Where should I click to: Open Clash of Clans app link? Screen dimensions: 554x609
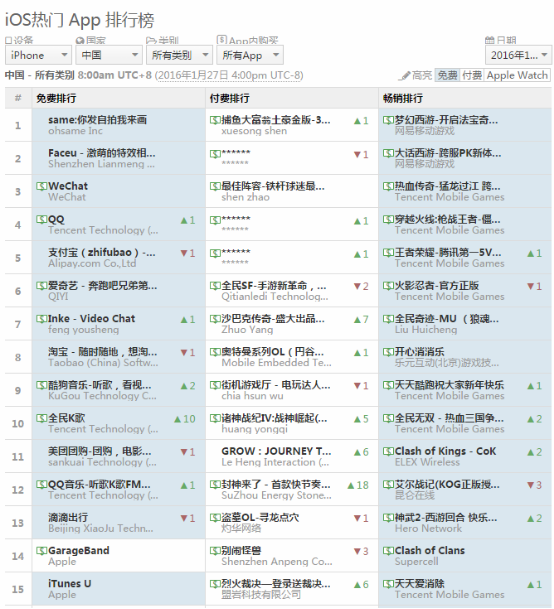(x=430, y=551)
